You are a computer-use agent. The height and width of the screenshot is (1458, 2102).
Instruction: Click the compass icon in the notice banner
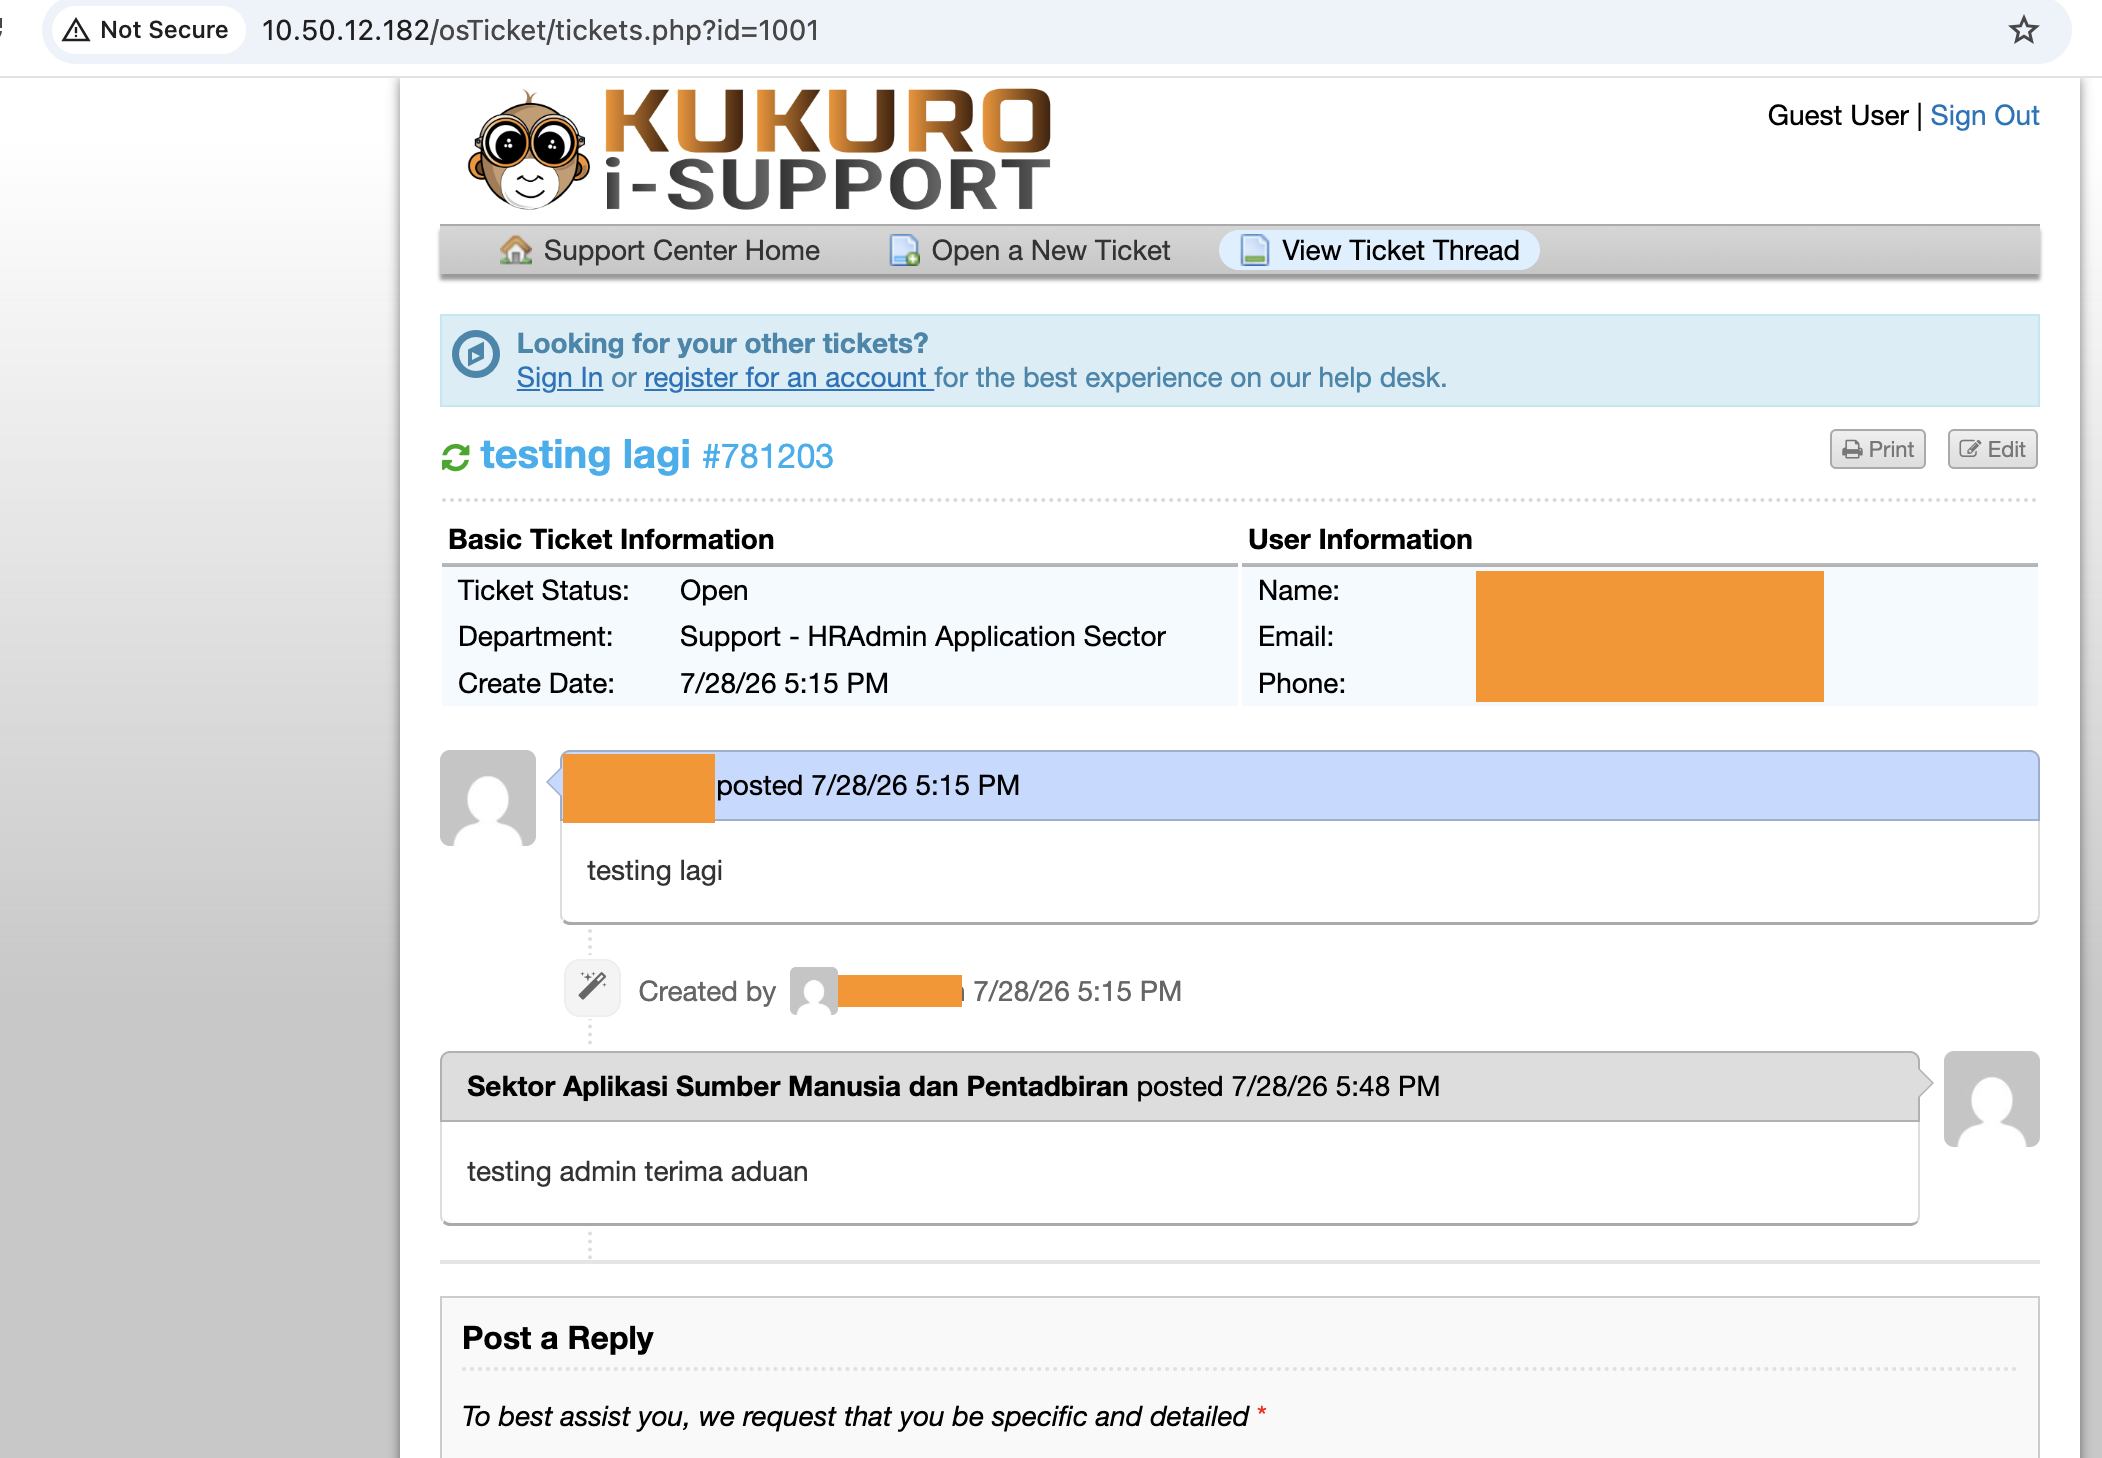(476, 354)
